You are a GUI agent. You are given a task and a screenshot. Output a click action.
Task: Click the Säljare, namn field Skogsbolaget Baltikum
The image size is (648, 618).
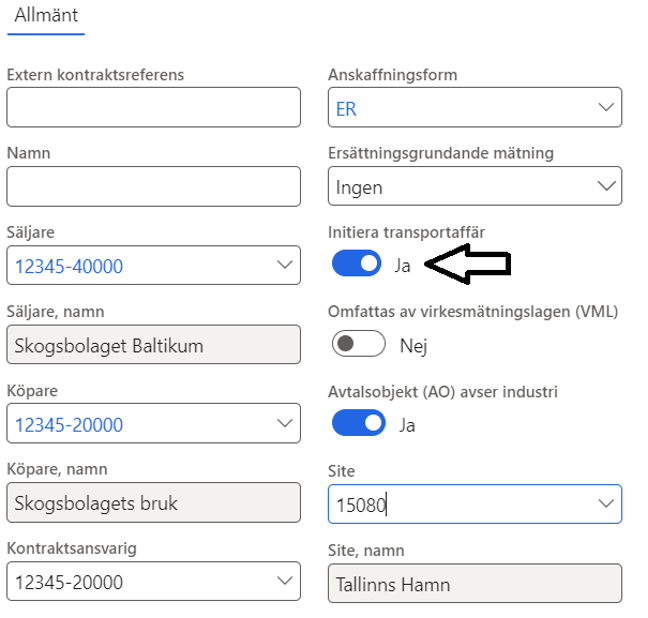coord(153,344)
